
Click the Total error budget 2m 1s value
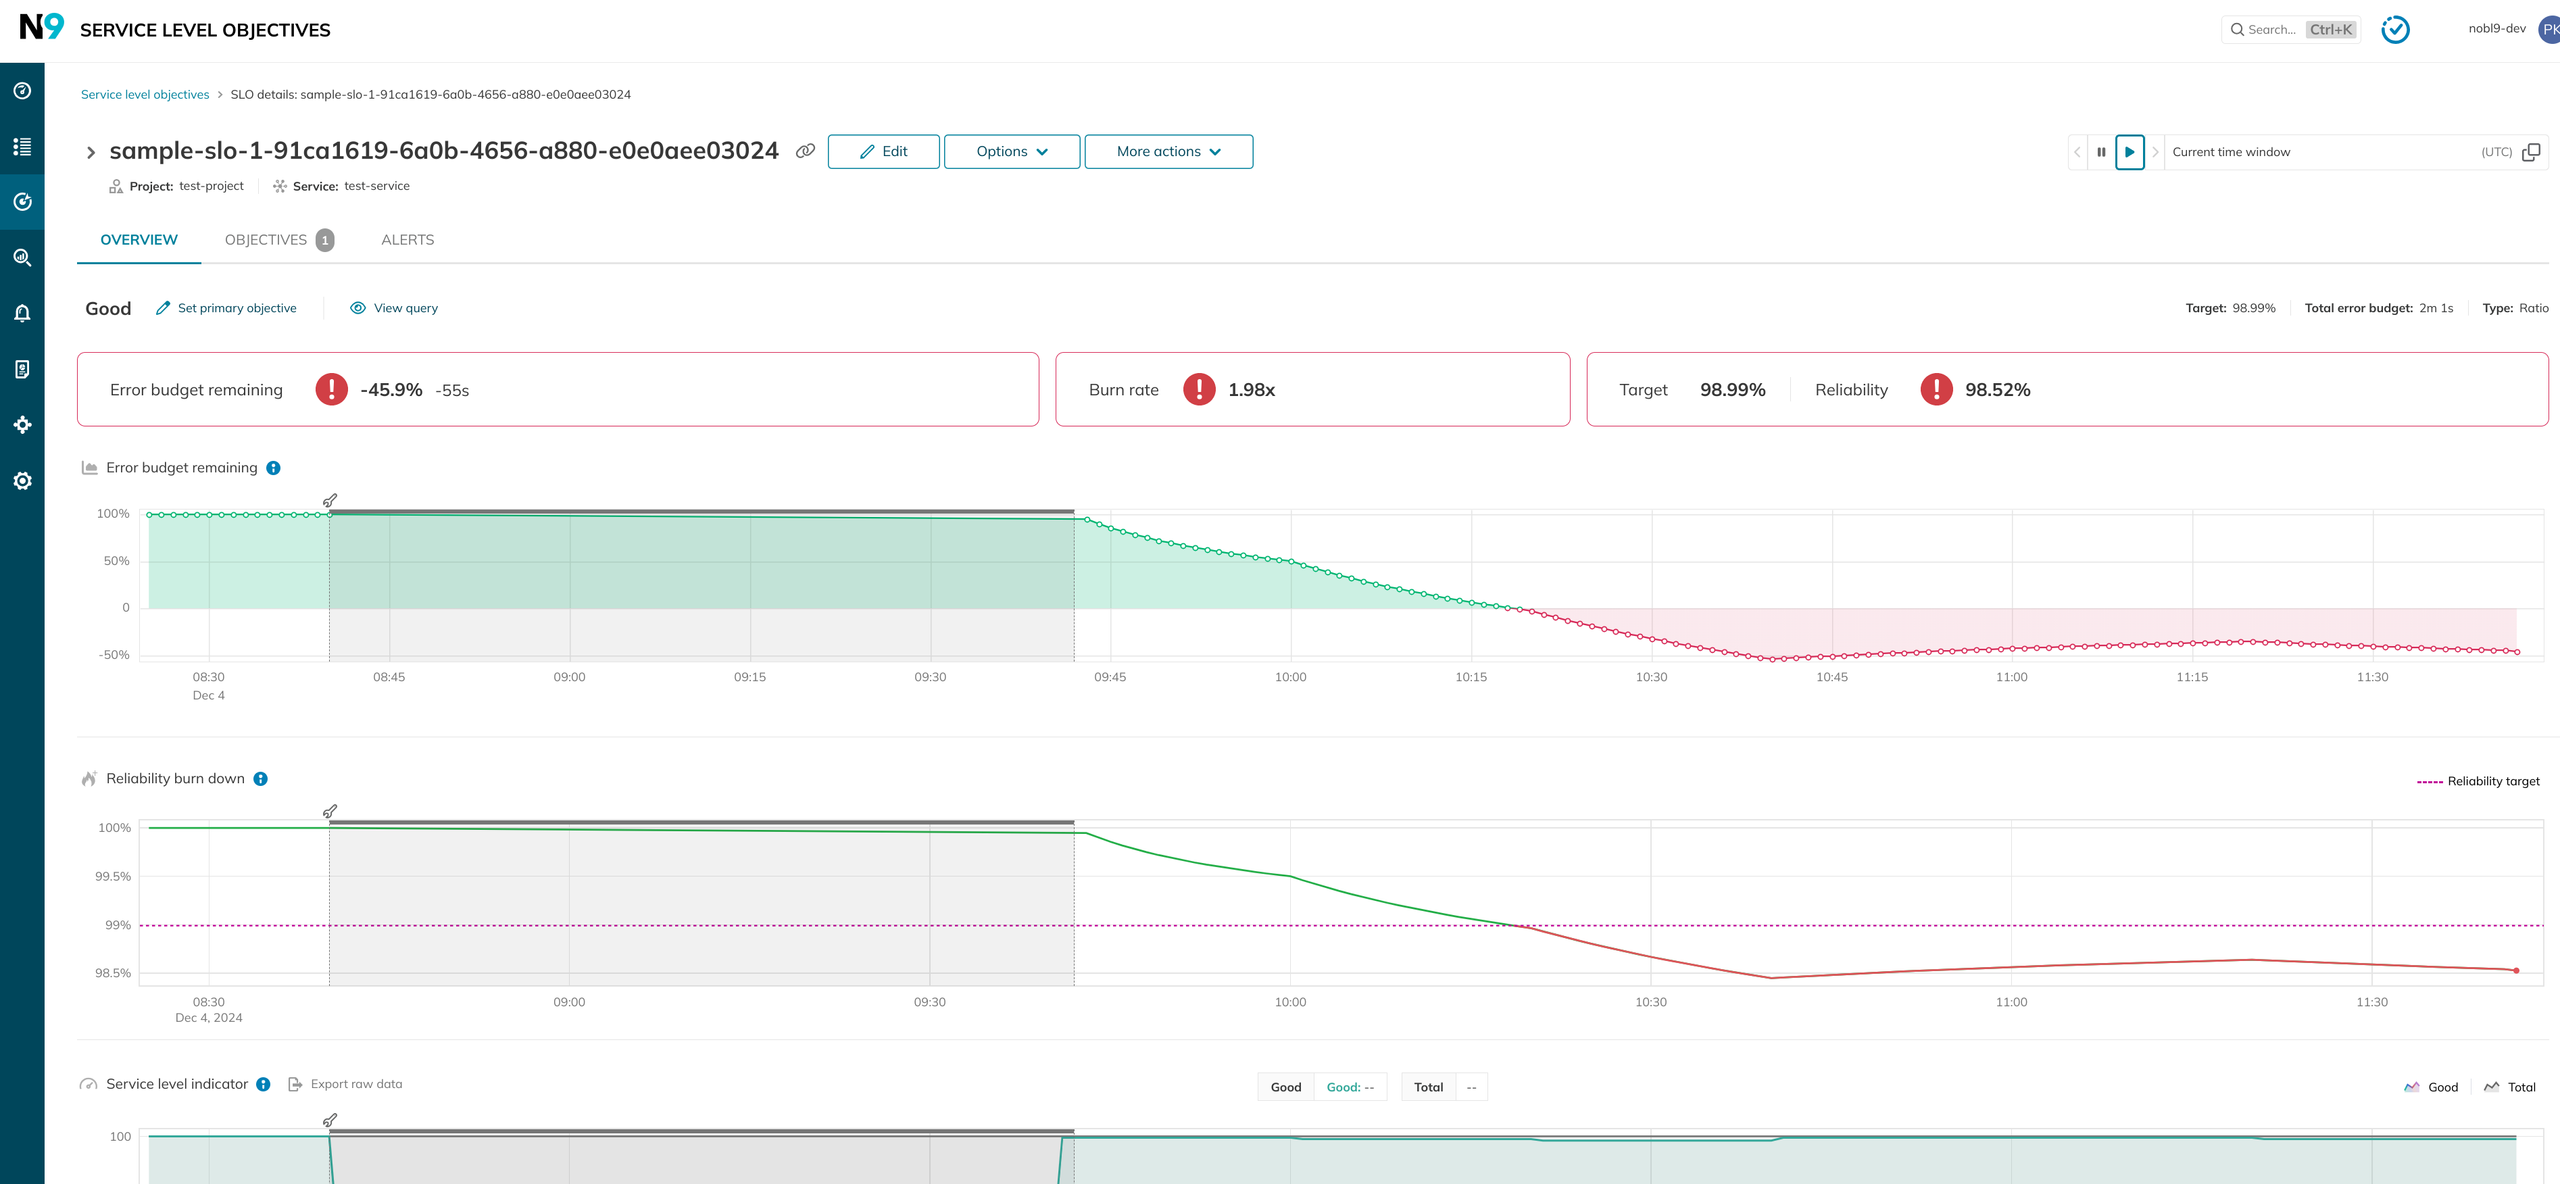2436,308
